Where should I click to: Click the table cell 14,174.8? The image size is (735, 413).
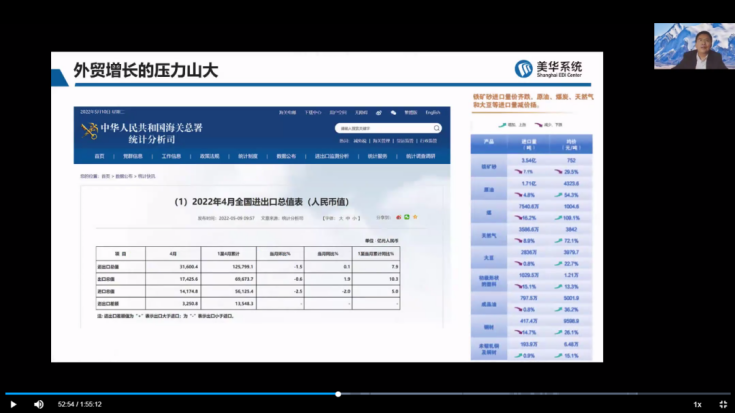[189, 291]
